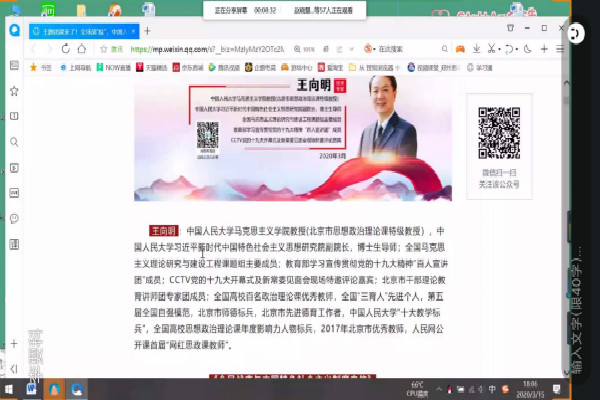Open the browser home page icon

tap(82, 49)
